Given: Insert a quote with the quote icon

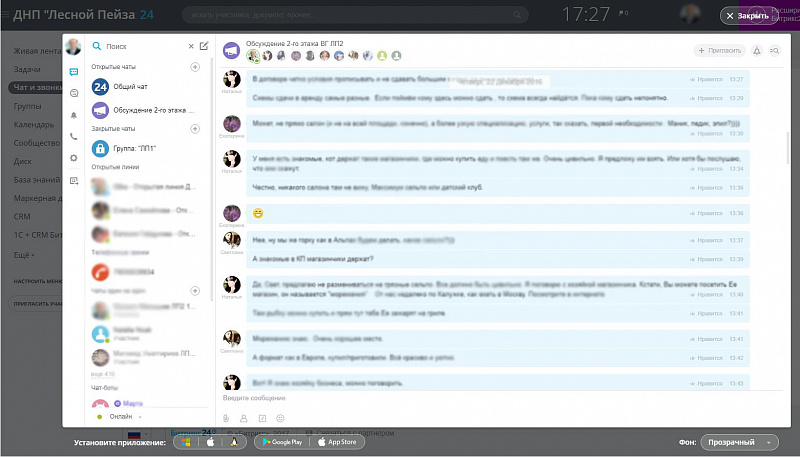Looking at the screenshot, I should click(262, 418).
